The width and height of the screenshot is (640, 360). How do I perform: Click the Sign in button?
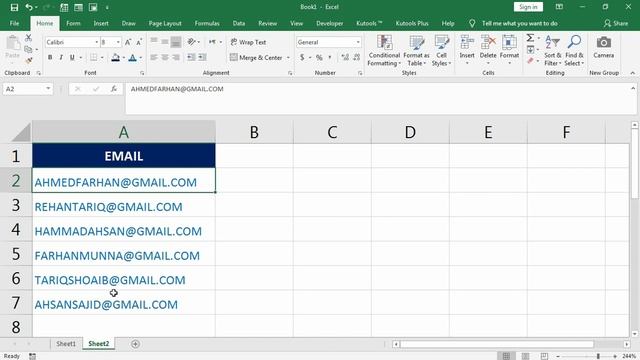[x=528, y=7]
